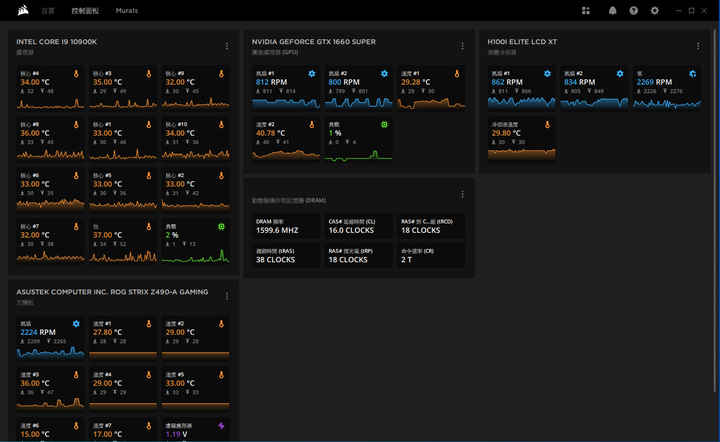Click the pump 2269 RPM graph

(667, 104)
